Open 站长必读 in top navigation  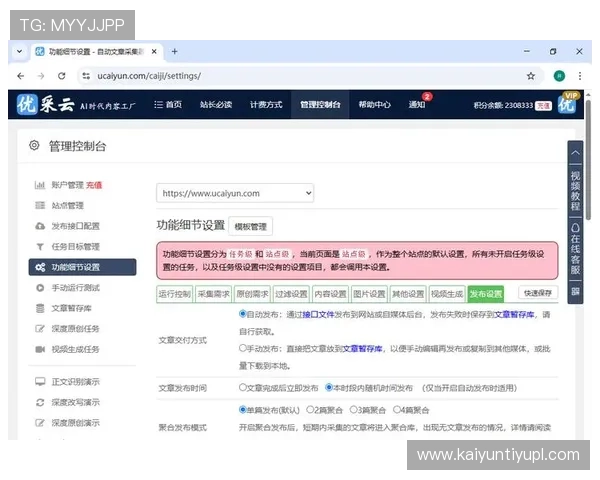coord(216,104)
